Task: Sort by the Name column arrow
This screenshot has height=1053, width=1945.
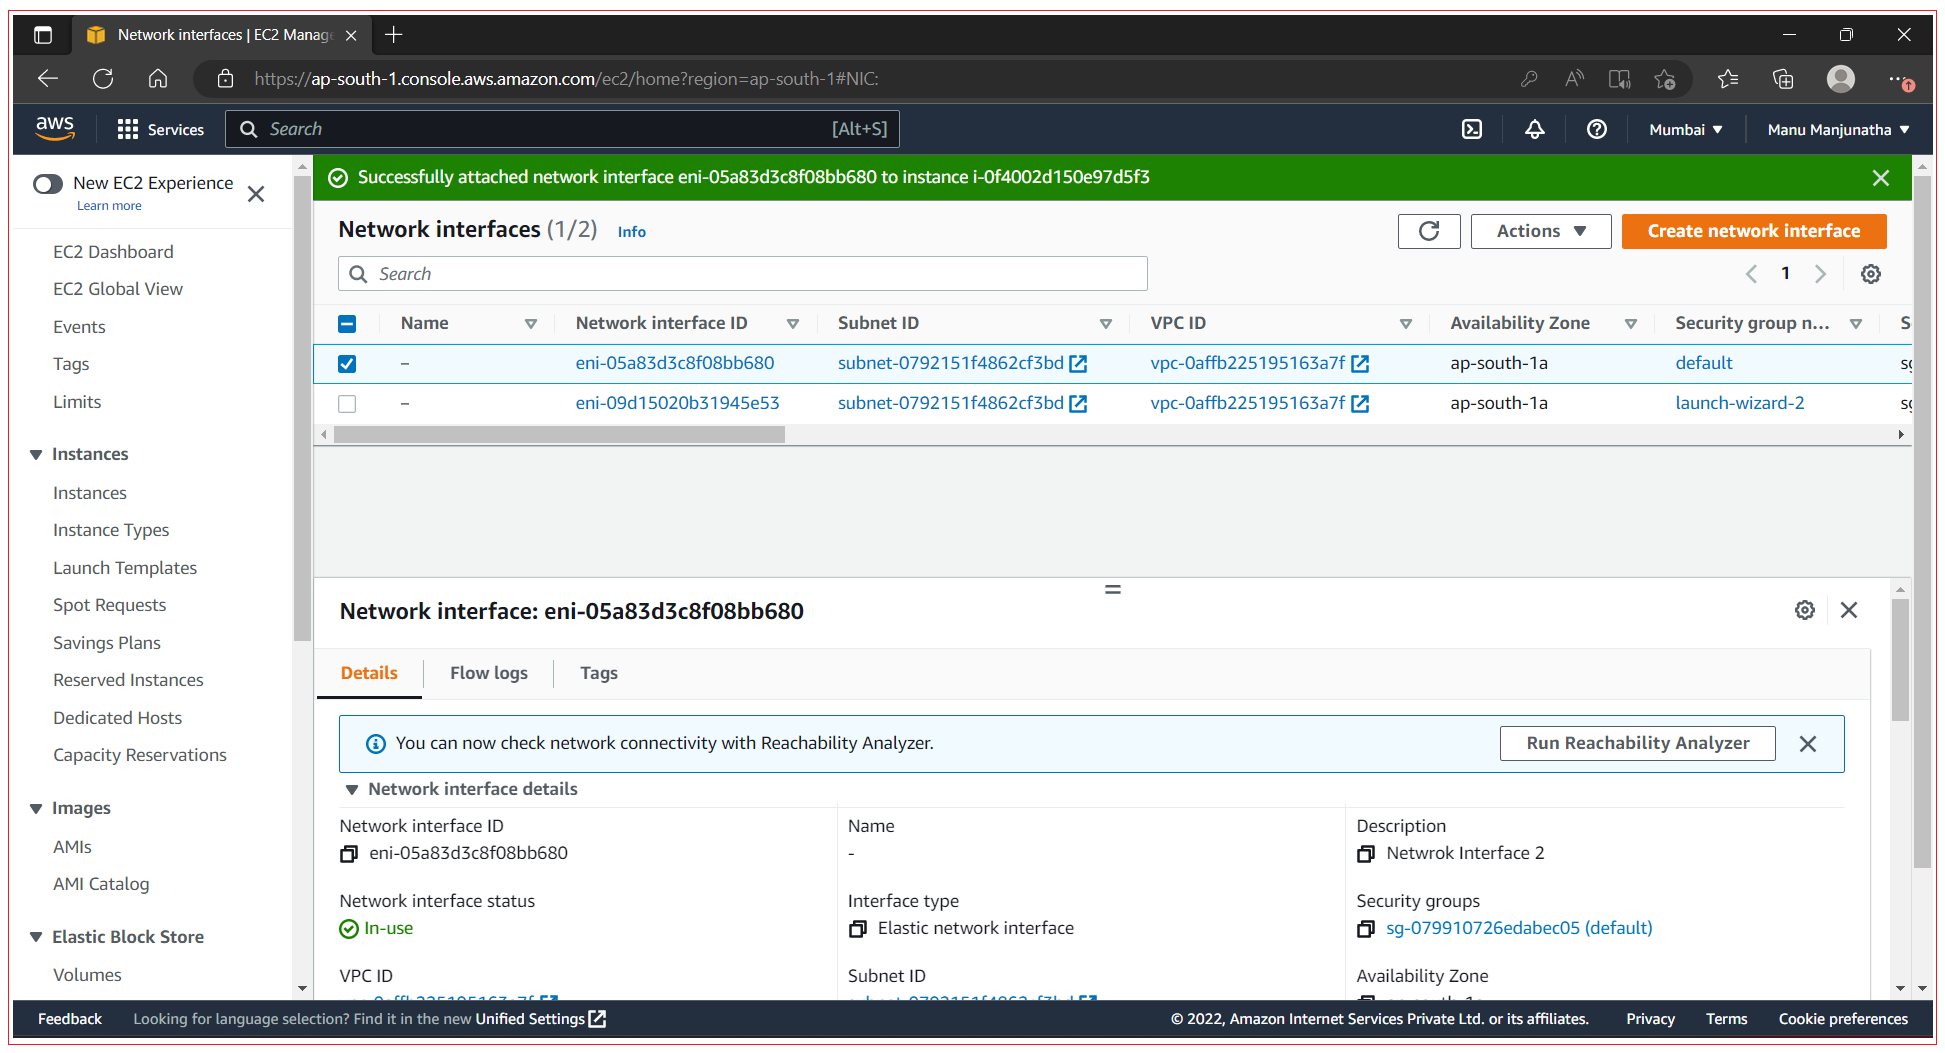Action: [x=531, y=324]
